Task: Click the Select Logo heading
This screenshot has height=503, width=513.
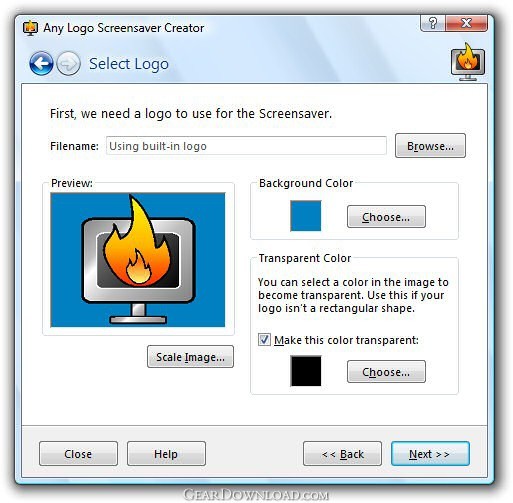Action: 129,64
